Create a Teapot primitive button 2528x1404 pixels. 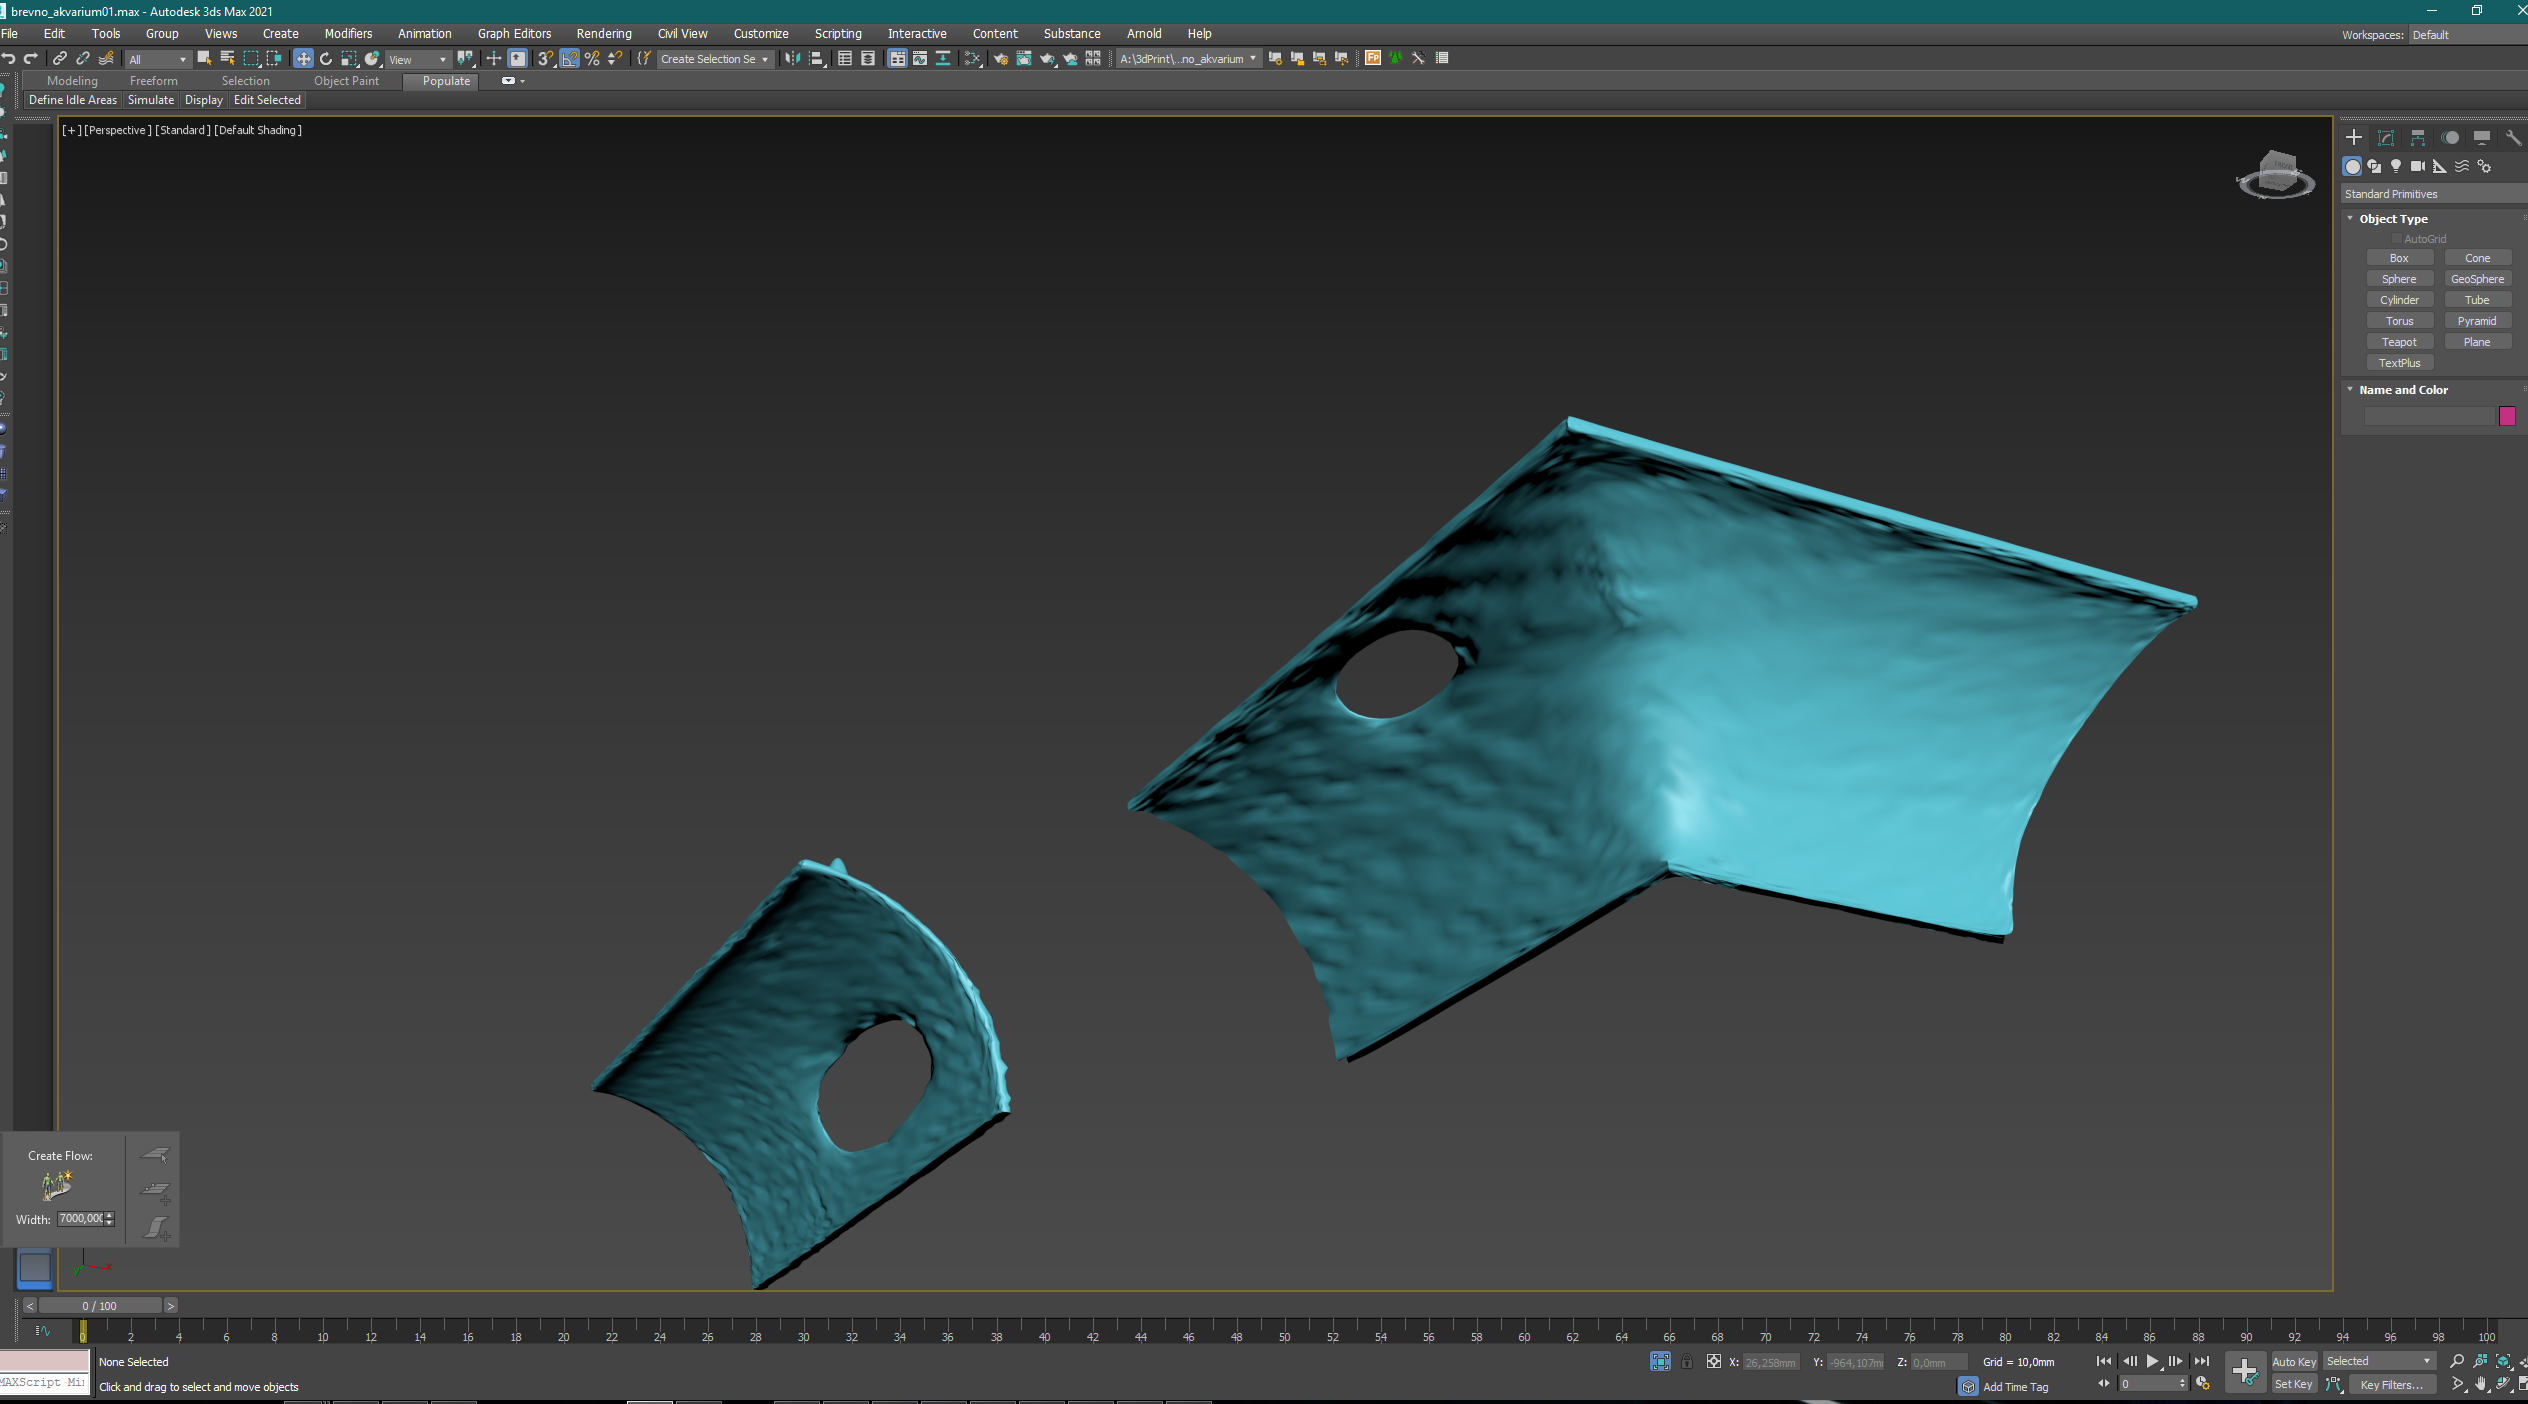pos(2399,342)
